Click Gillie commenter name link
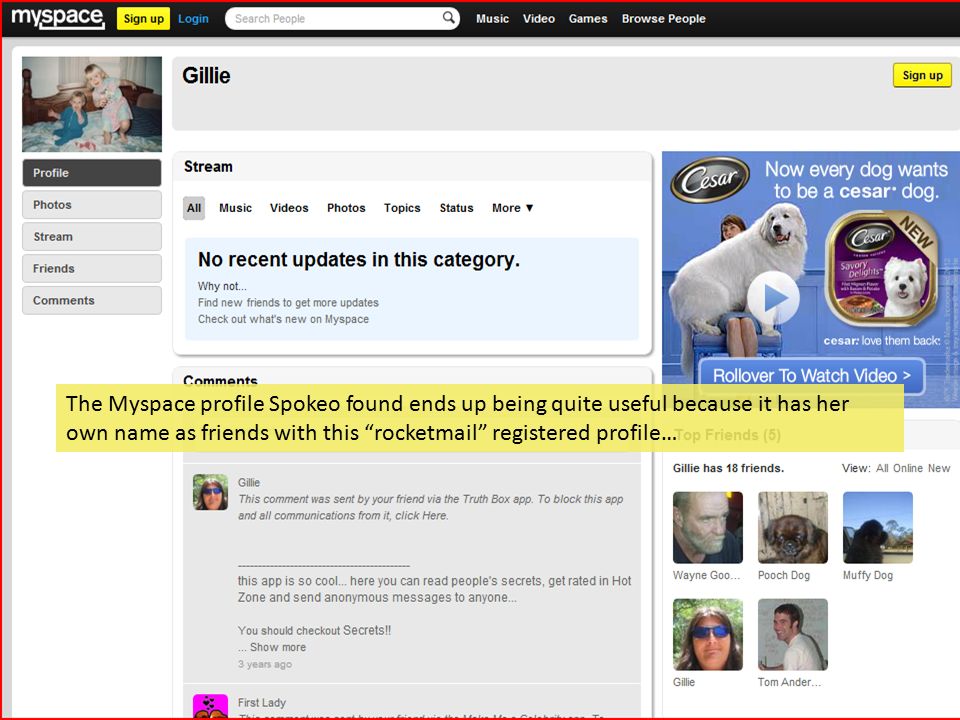Screen dimensions: 960x720 [249, 482]
